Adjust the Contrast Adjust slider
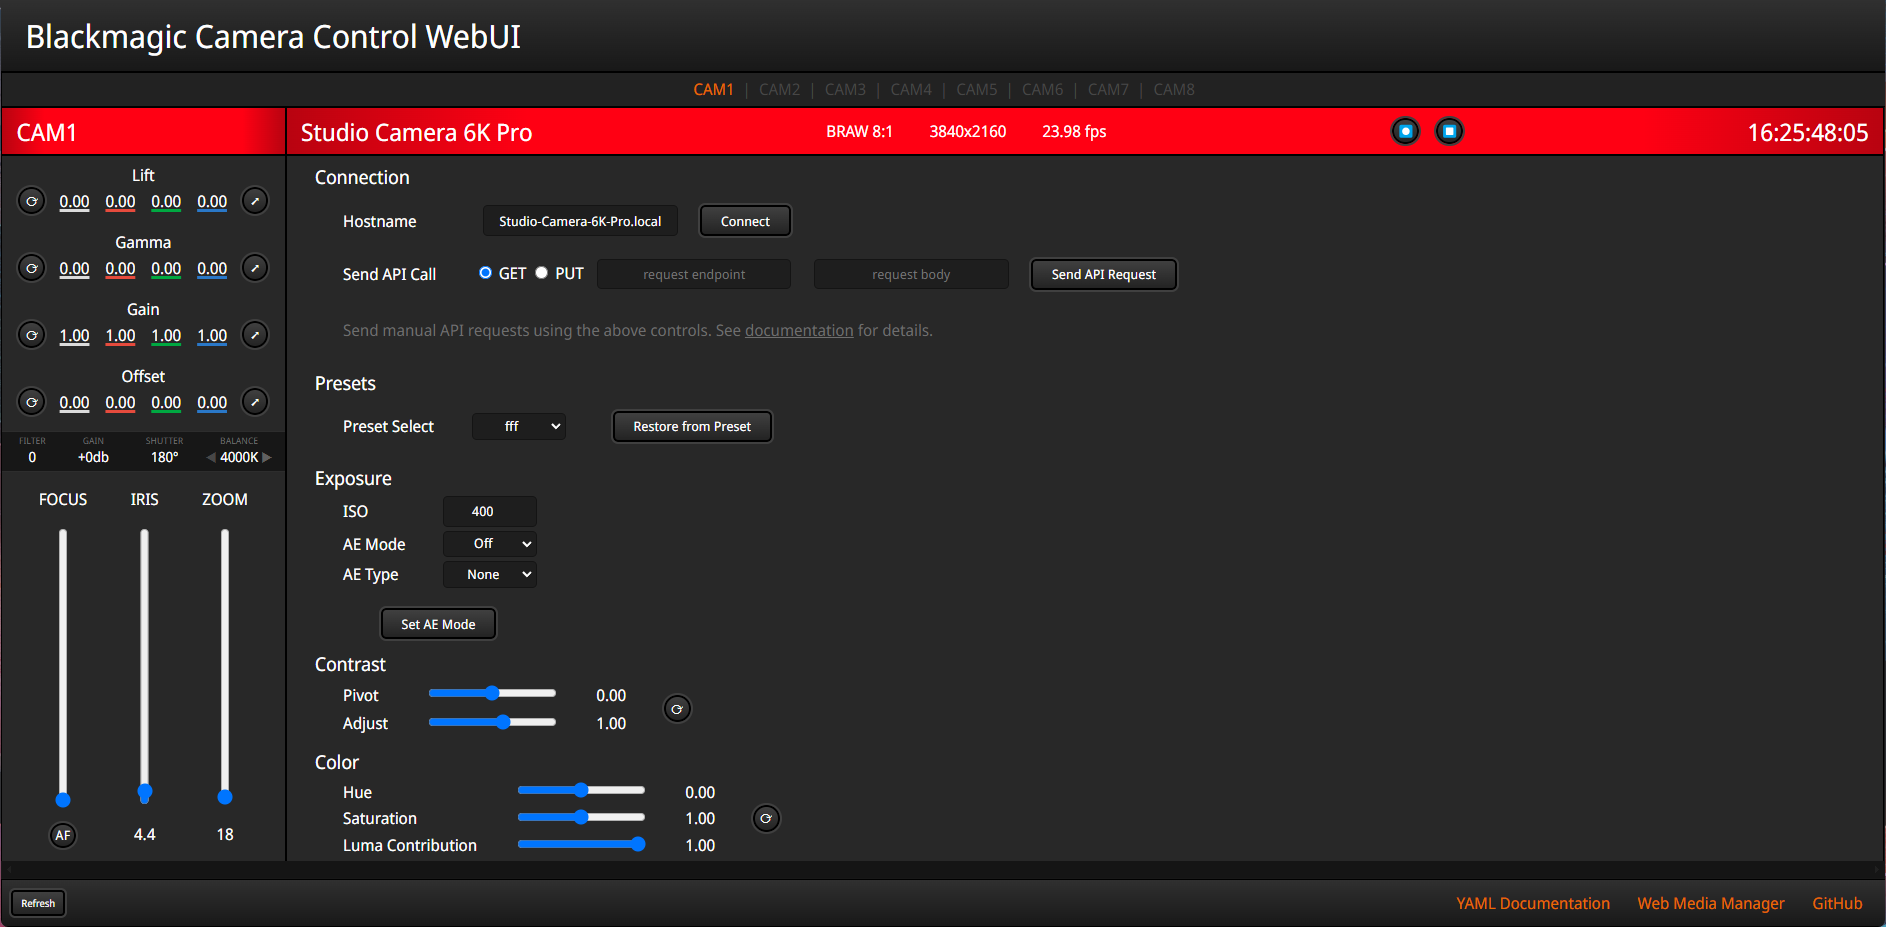 pyautogui.click(x=492, y=722)
